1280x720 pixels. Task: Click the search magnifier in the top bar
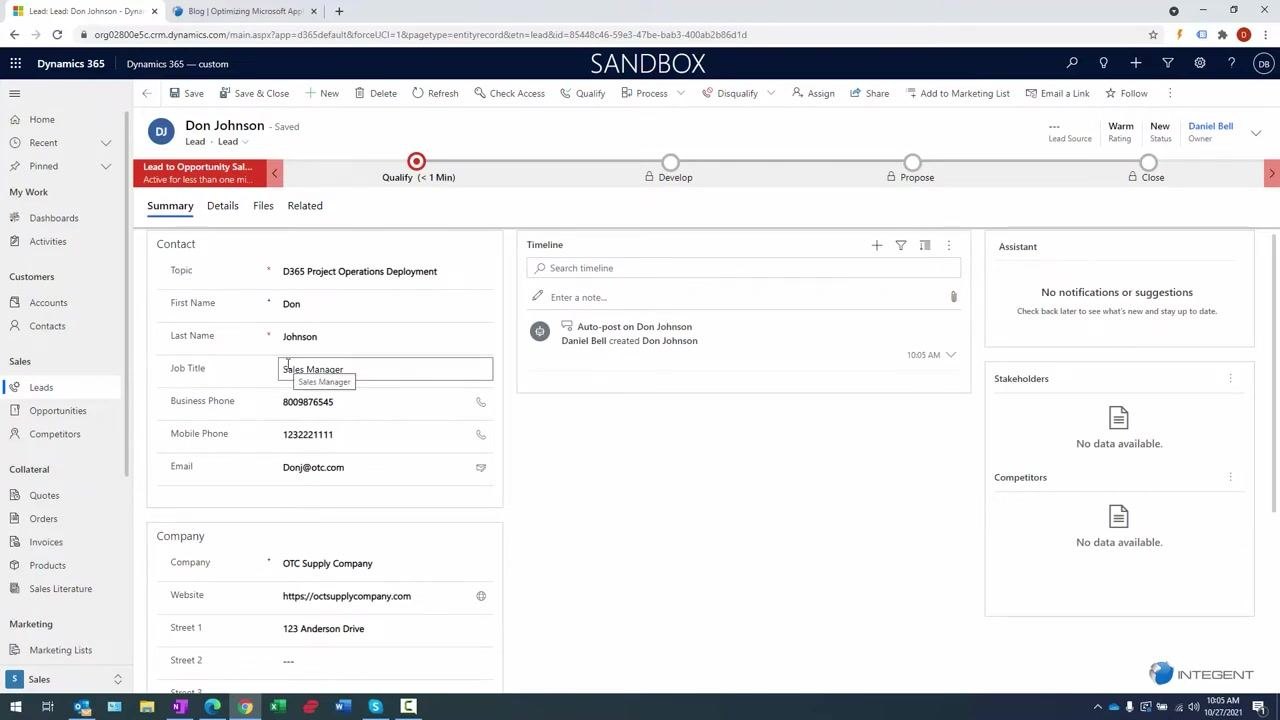coord(1072,63)
